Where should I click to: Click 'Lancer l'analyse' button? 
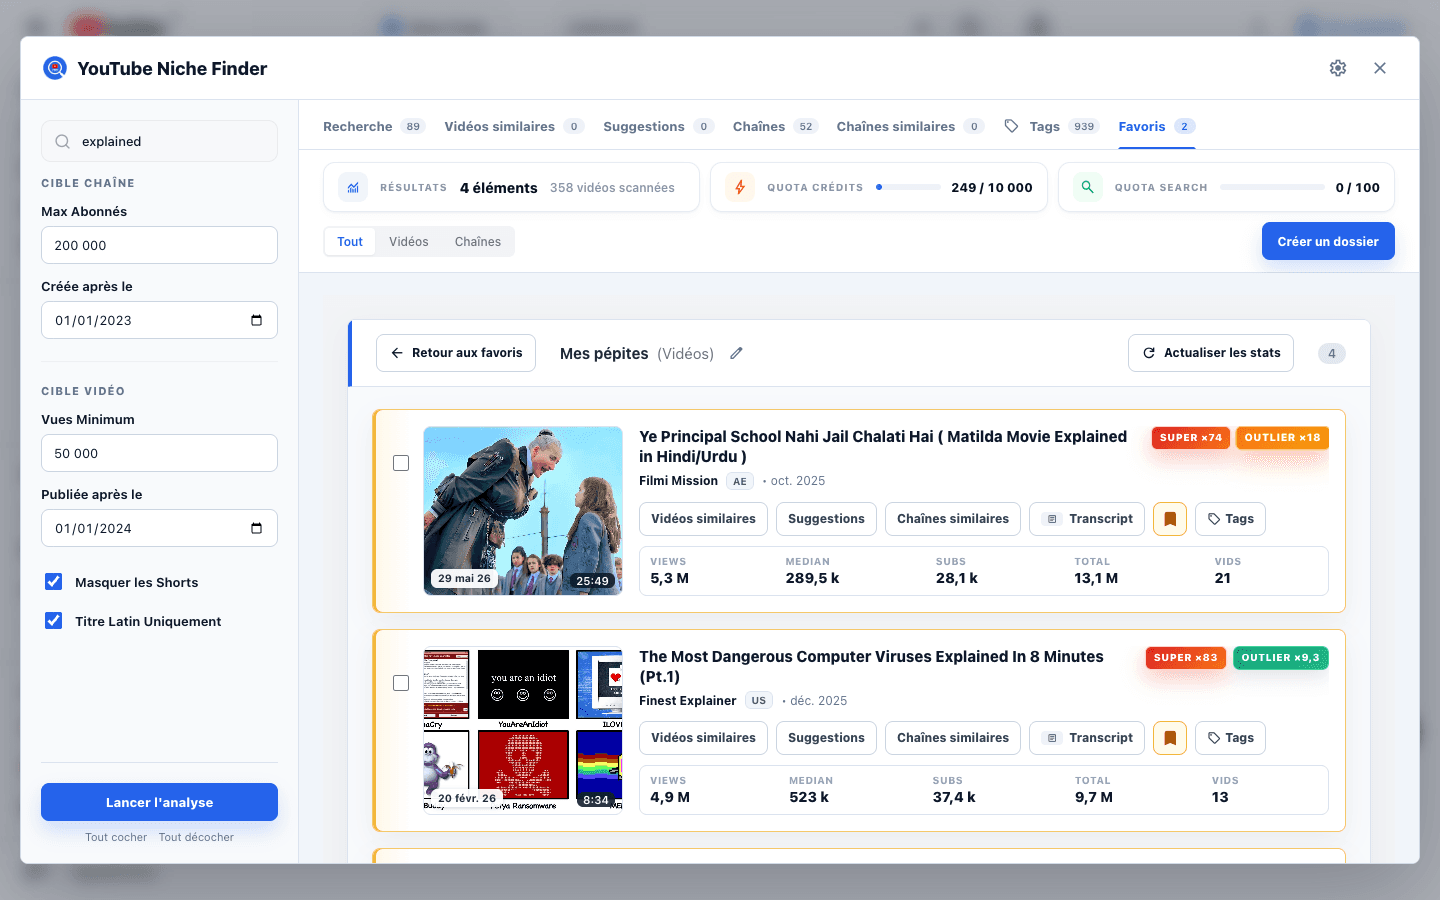coord(159,802)
